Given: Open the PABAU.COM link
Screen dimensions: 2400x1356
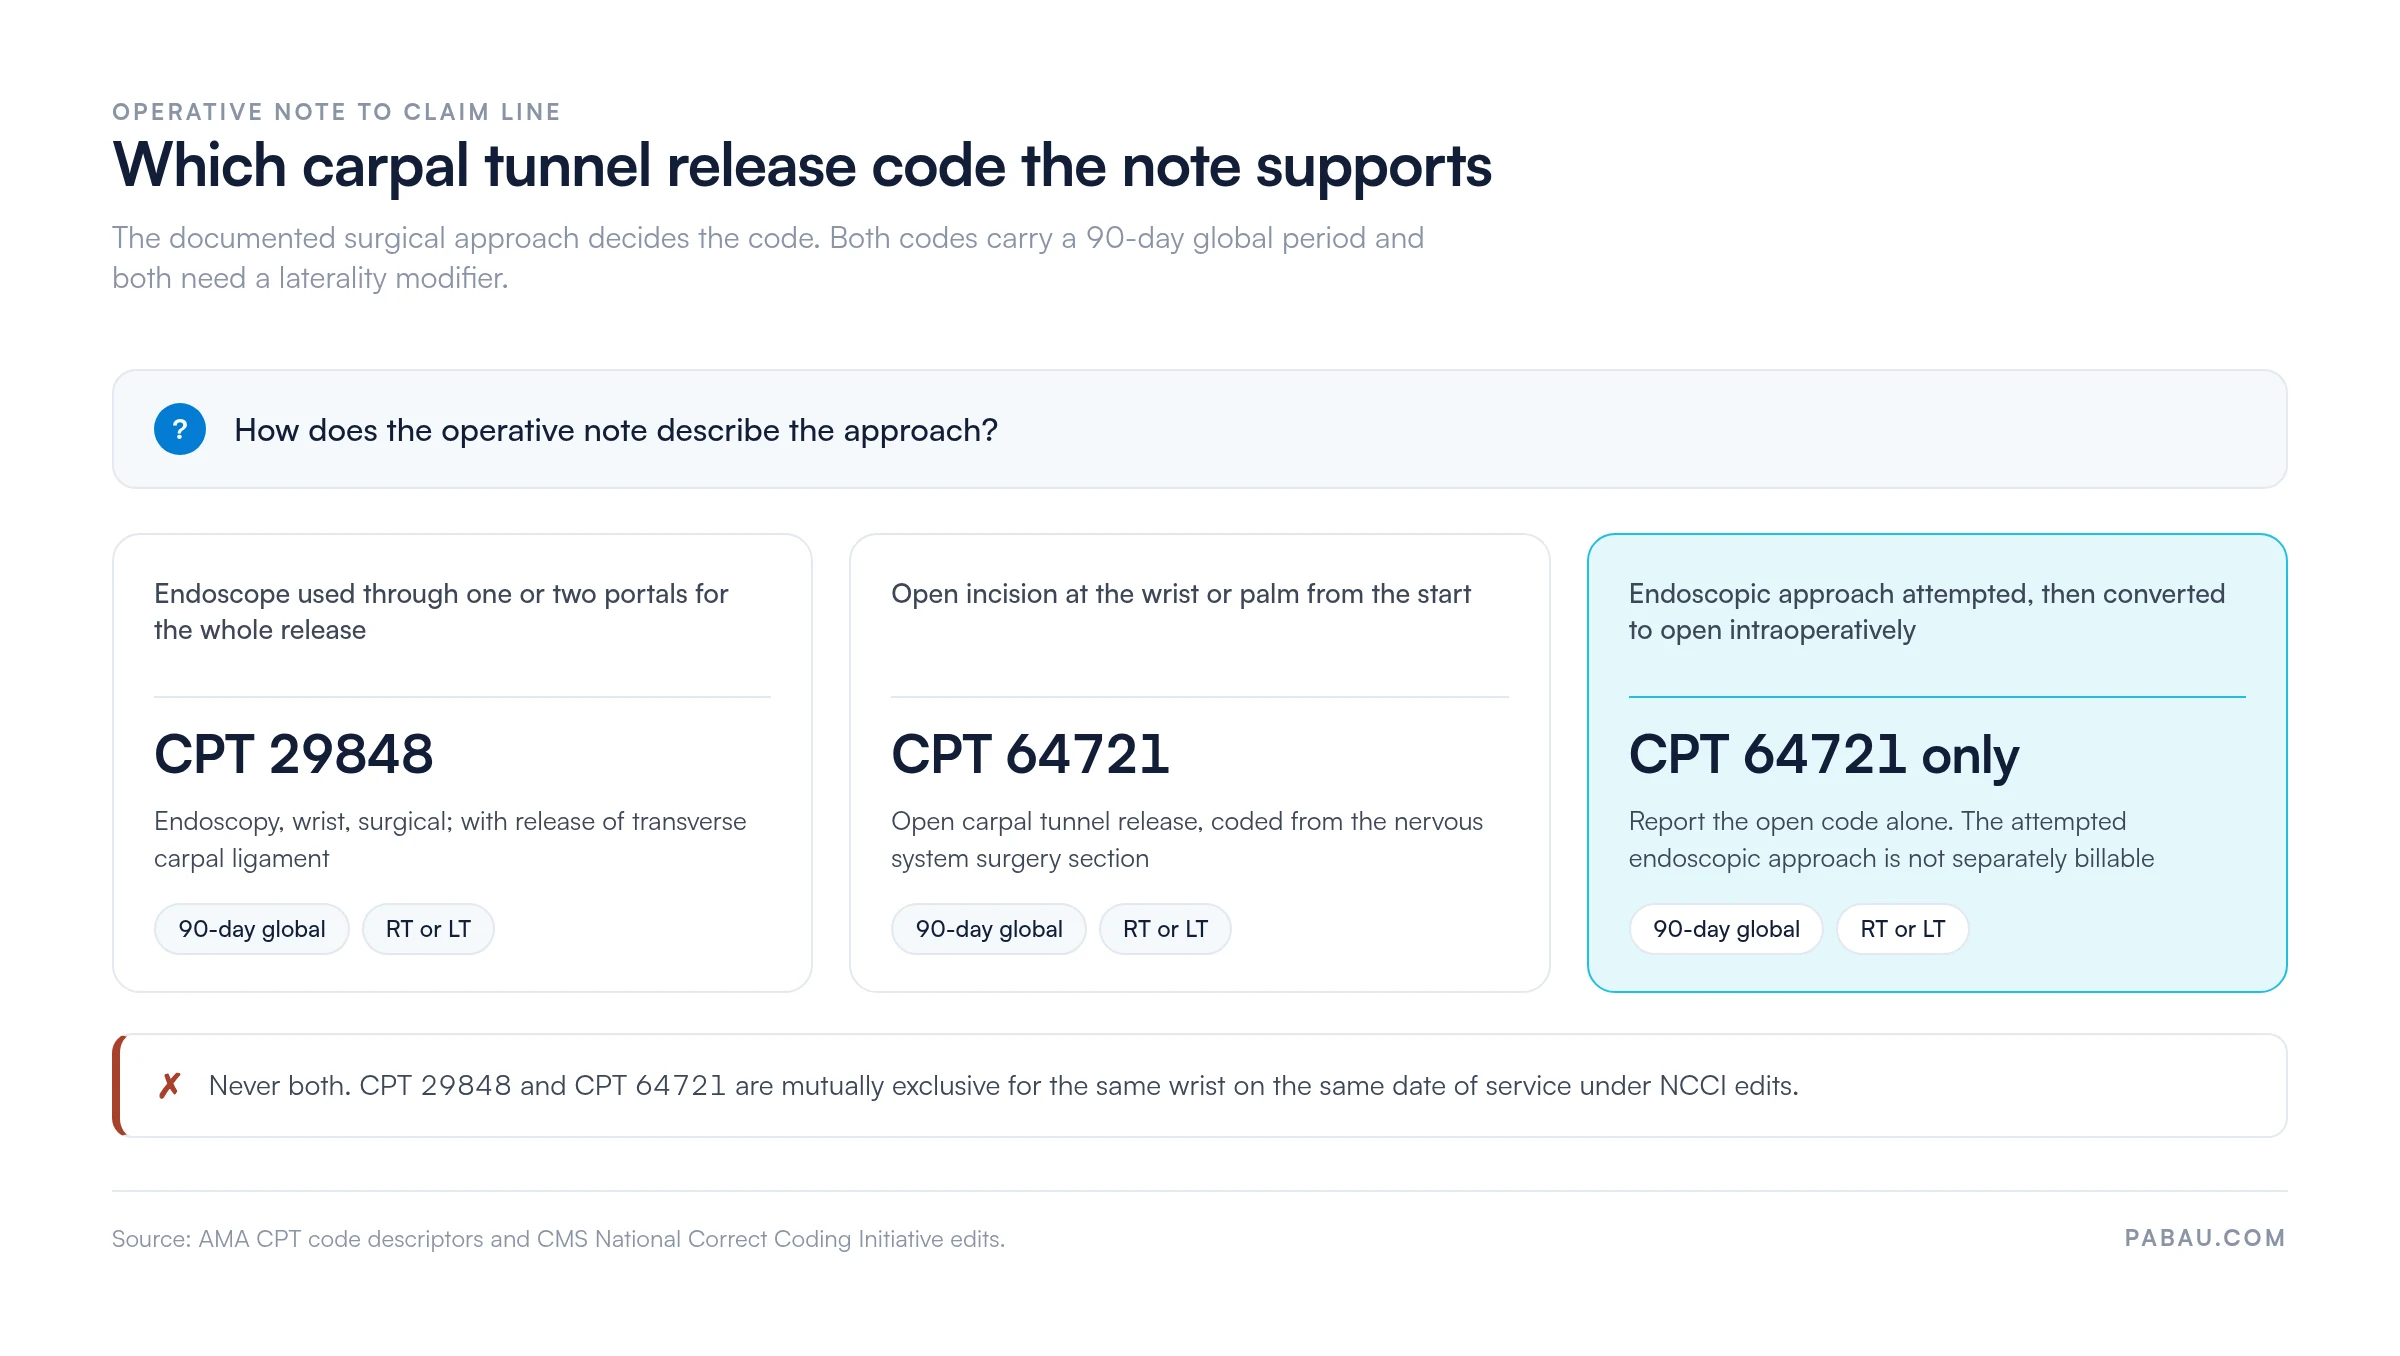Looking at the screenshot, I should coord(2205,1238).
